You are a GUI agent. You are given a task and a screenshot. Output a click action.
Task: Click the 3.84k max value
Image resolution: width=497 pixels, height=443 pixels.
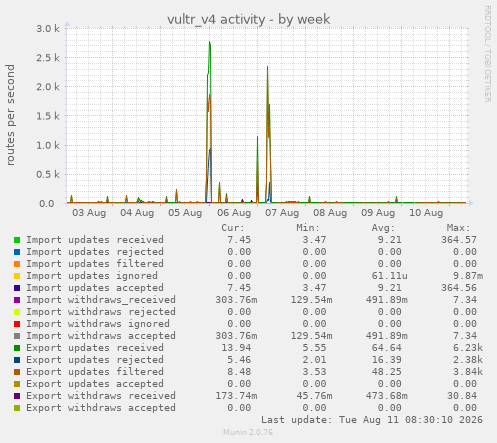coord(468,372)
